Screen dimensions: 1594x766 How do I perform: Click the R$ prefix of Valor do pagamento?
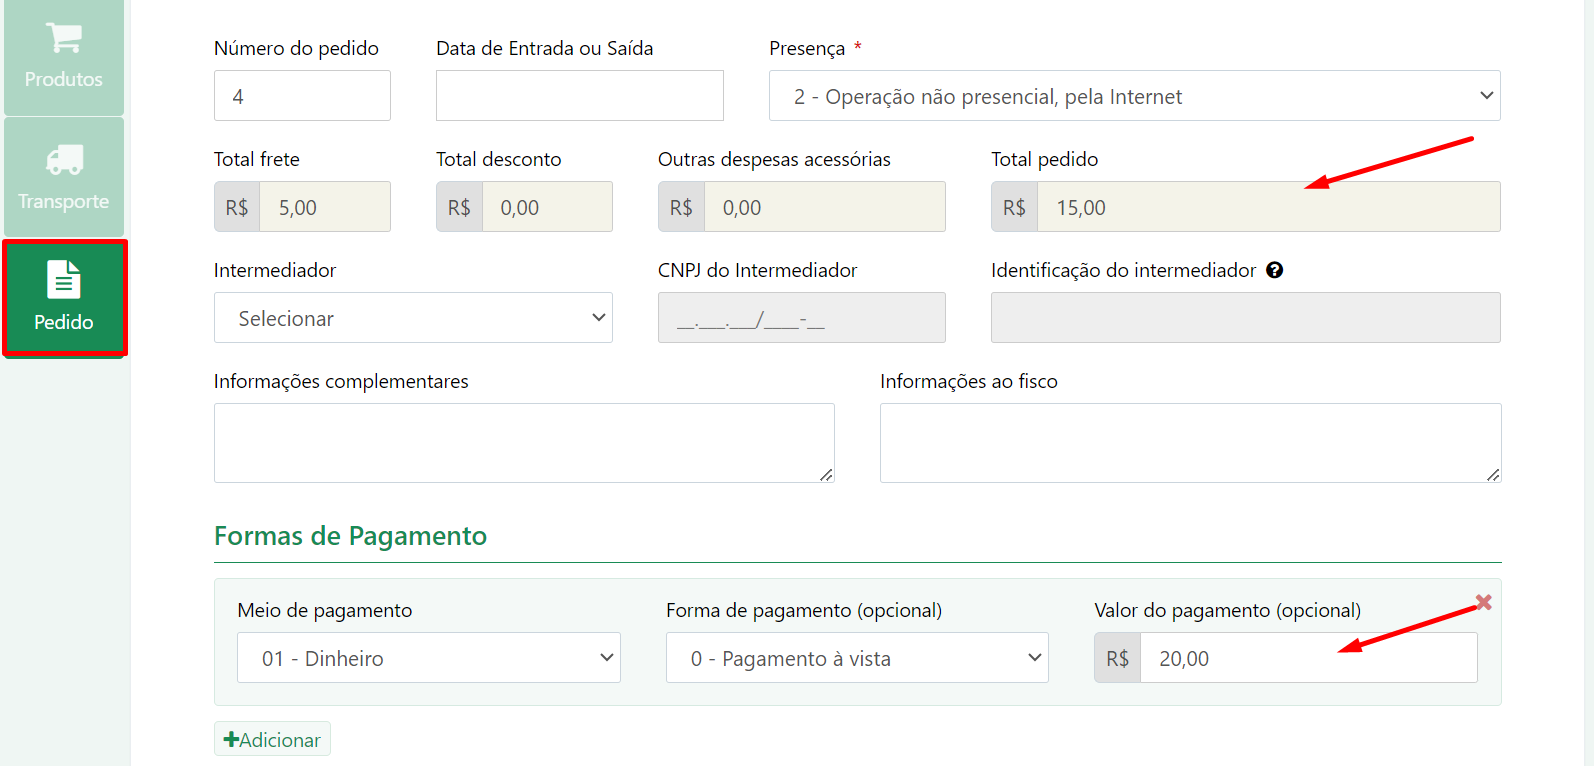[x=1118, y=658]
